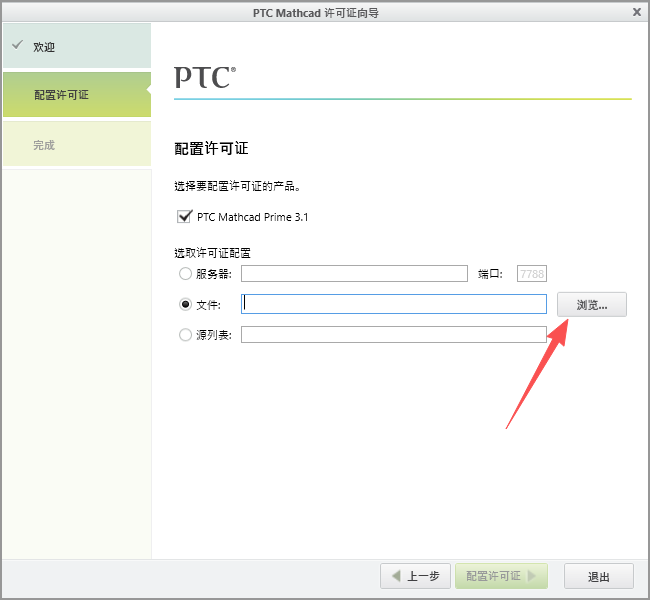
Task: Open the 欢迎 step in sidebar
Action: (x=77, y=46)
